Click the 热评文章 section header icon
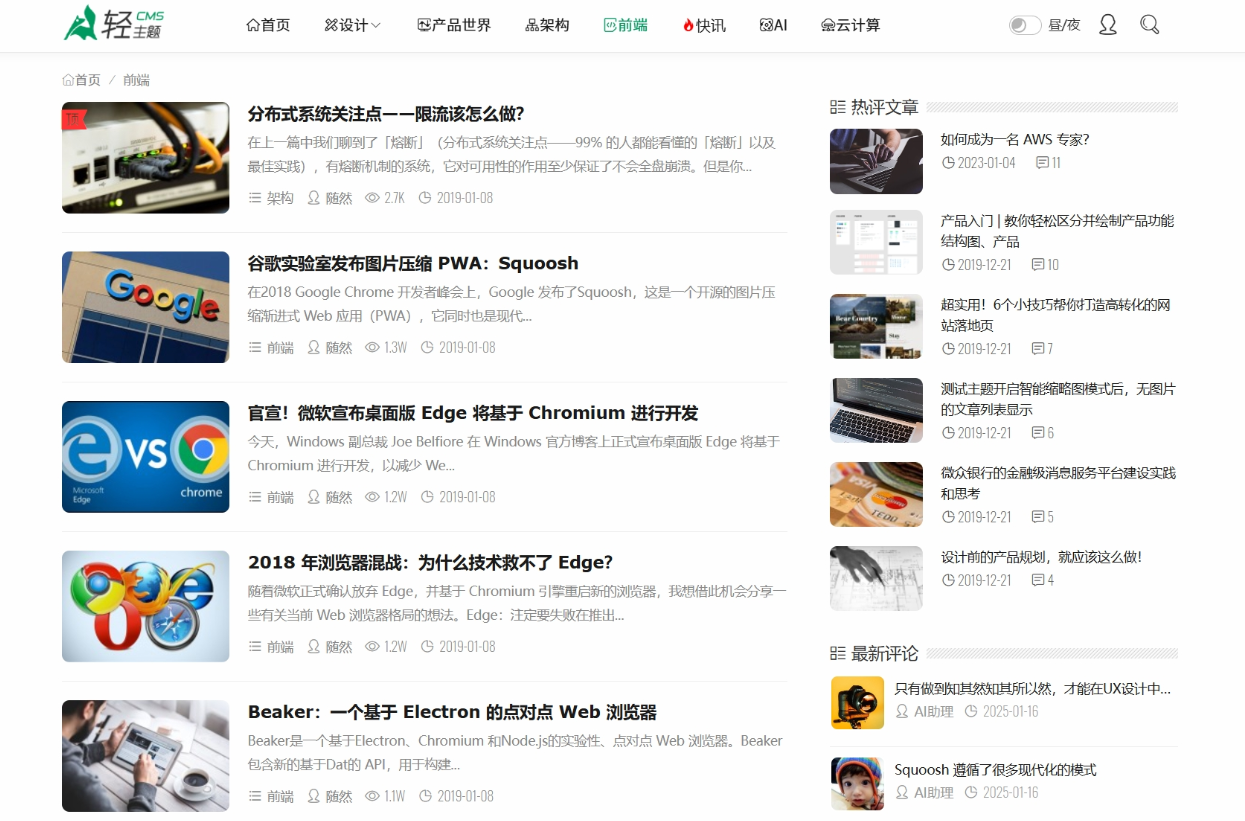Viewport: 1245px width, 821px height. [837, 106]
